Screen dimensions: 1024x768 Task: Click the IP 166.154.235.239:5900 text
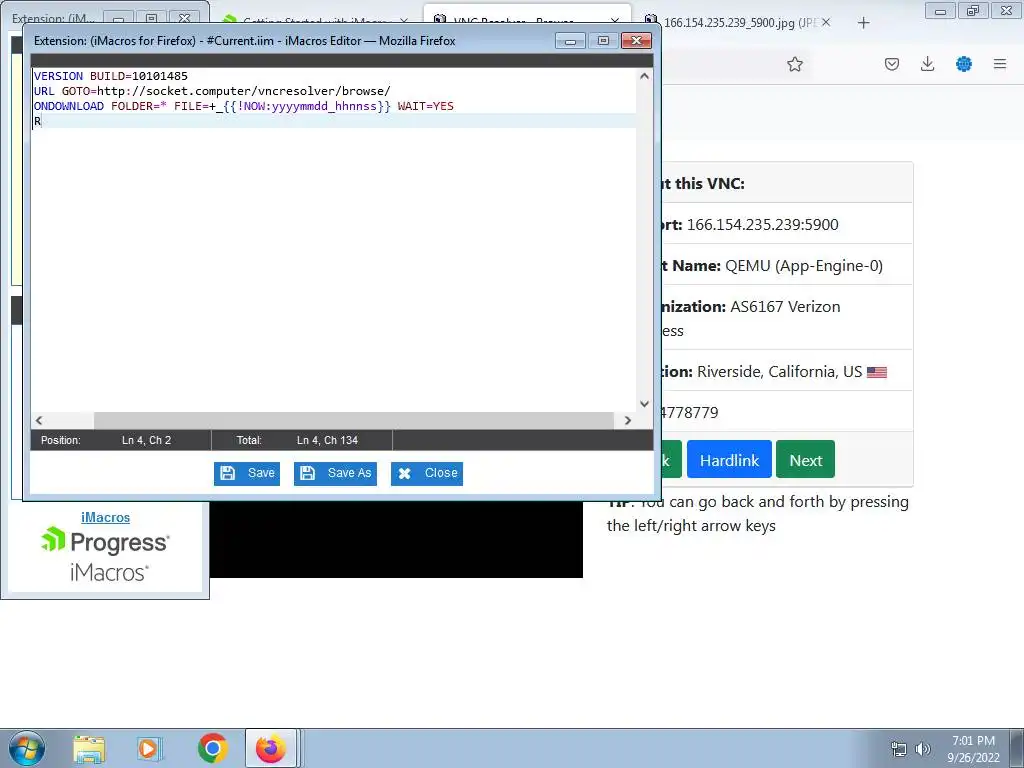click(x=762, y=224)
